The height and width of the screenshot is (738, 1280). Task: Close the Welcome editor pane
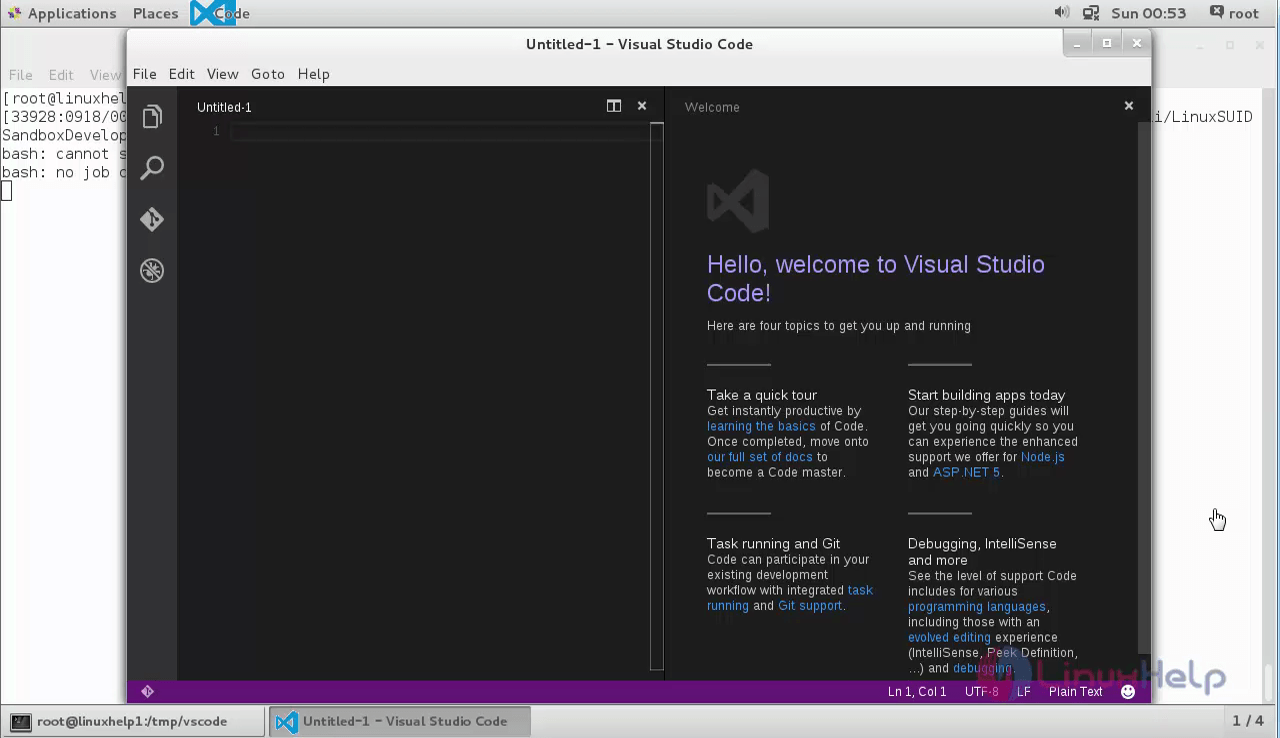pos(1129,106)
